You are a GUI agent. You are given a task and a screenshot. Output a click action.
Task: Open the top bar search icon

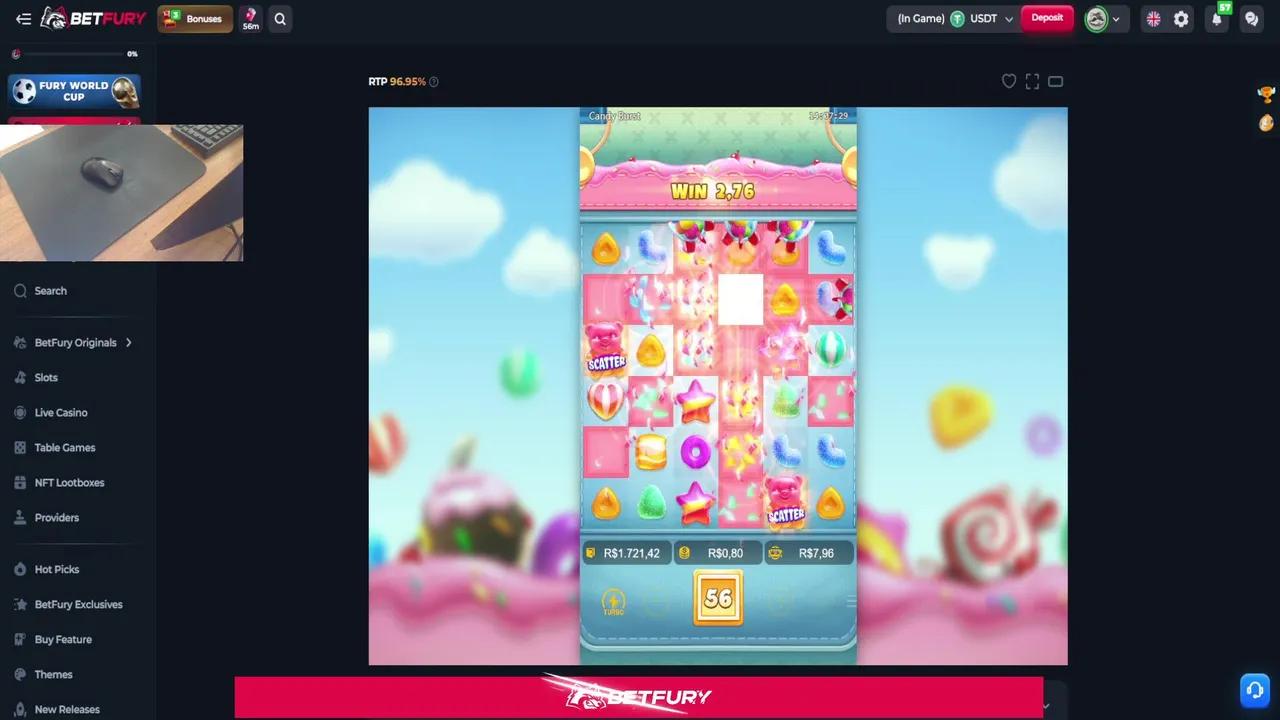pyautogui.click(x=280, y=19)
